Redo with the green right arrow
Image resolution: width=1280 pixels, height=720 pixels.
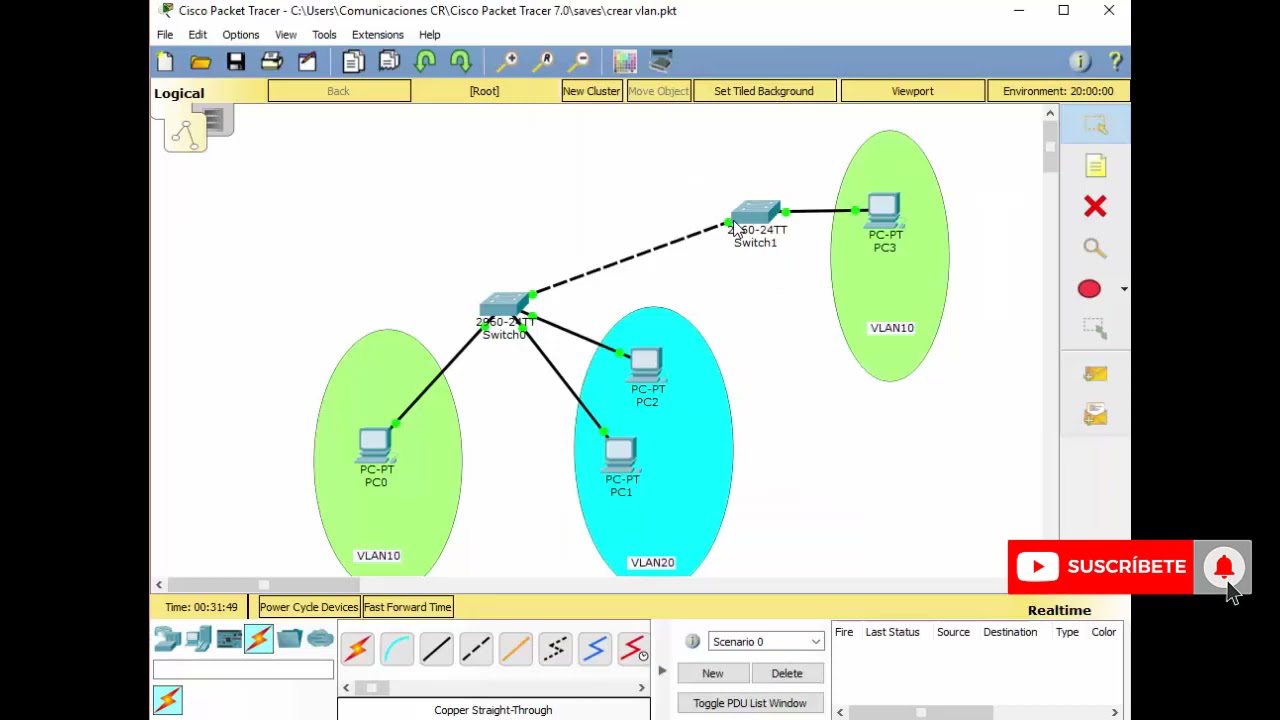coord(460,62)
